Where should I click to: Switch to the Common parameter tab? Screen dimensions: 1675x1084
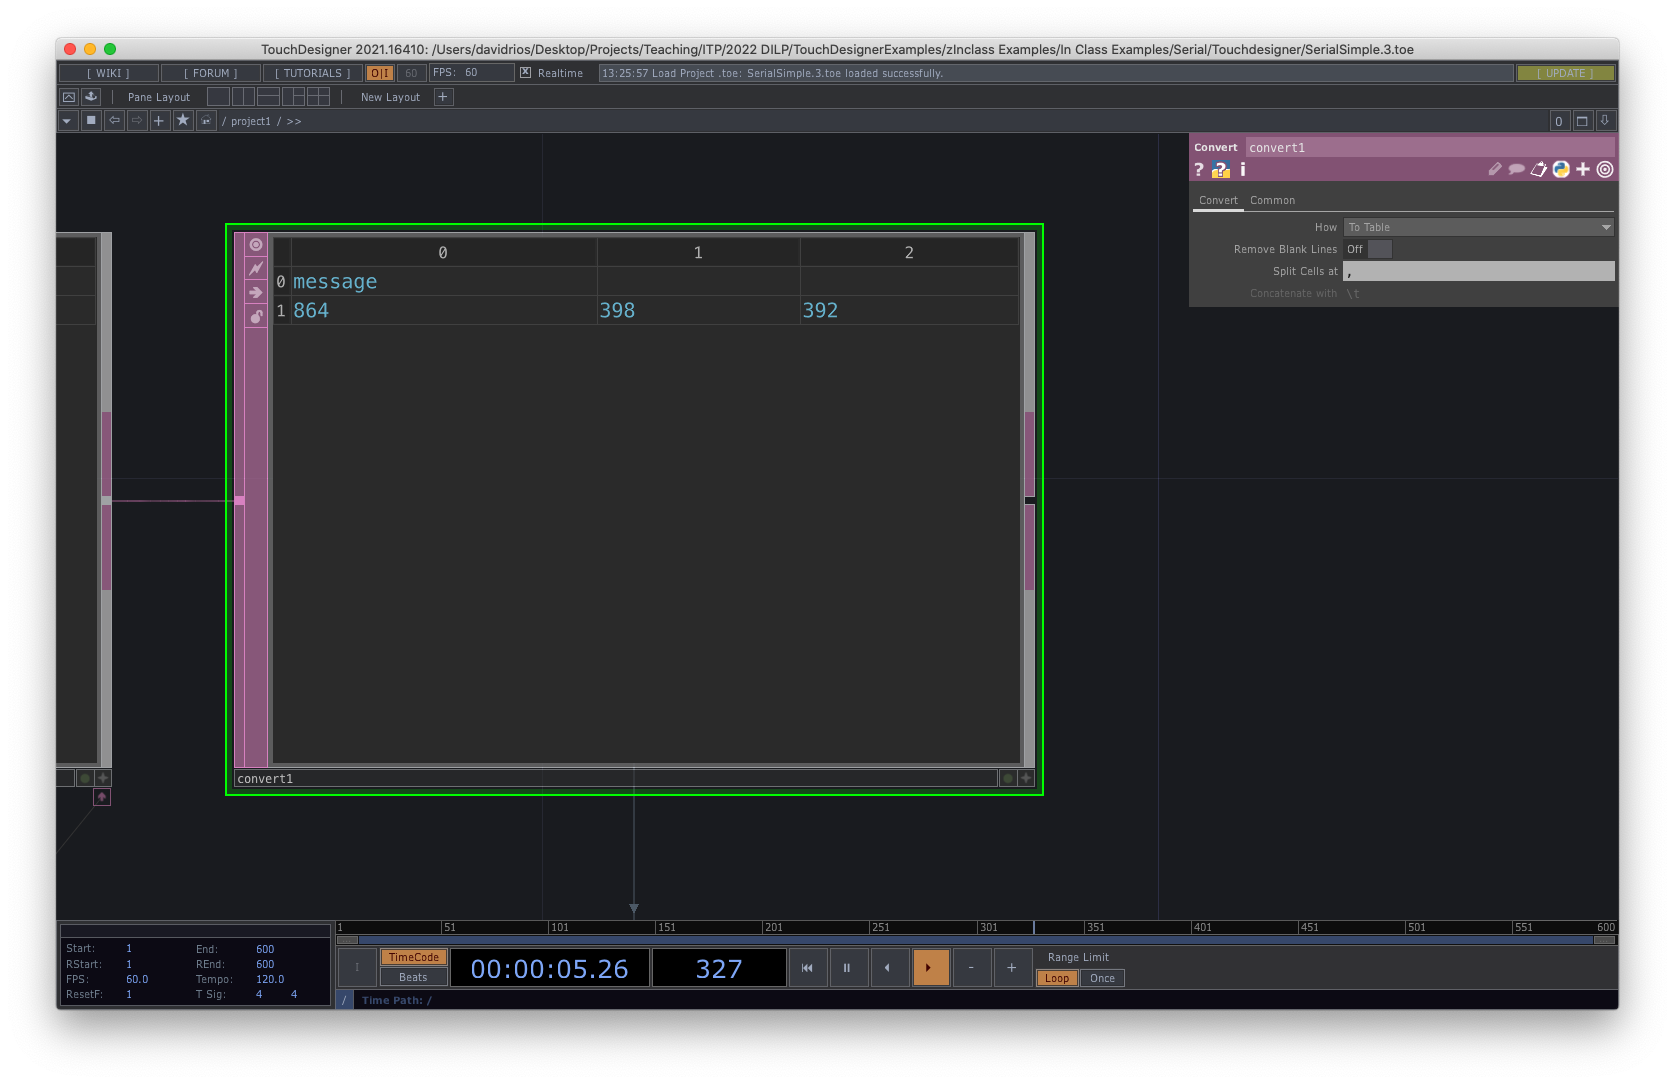1272,201
